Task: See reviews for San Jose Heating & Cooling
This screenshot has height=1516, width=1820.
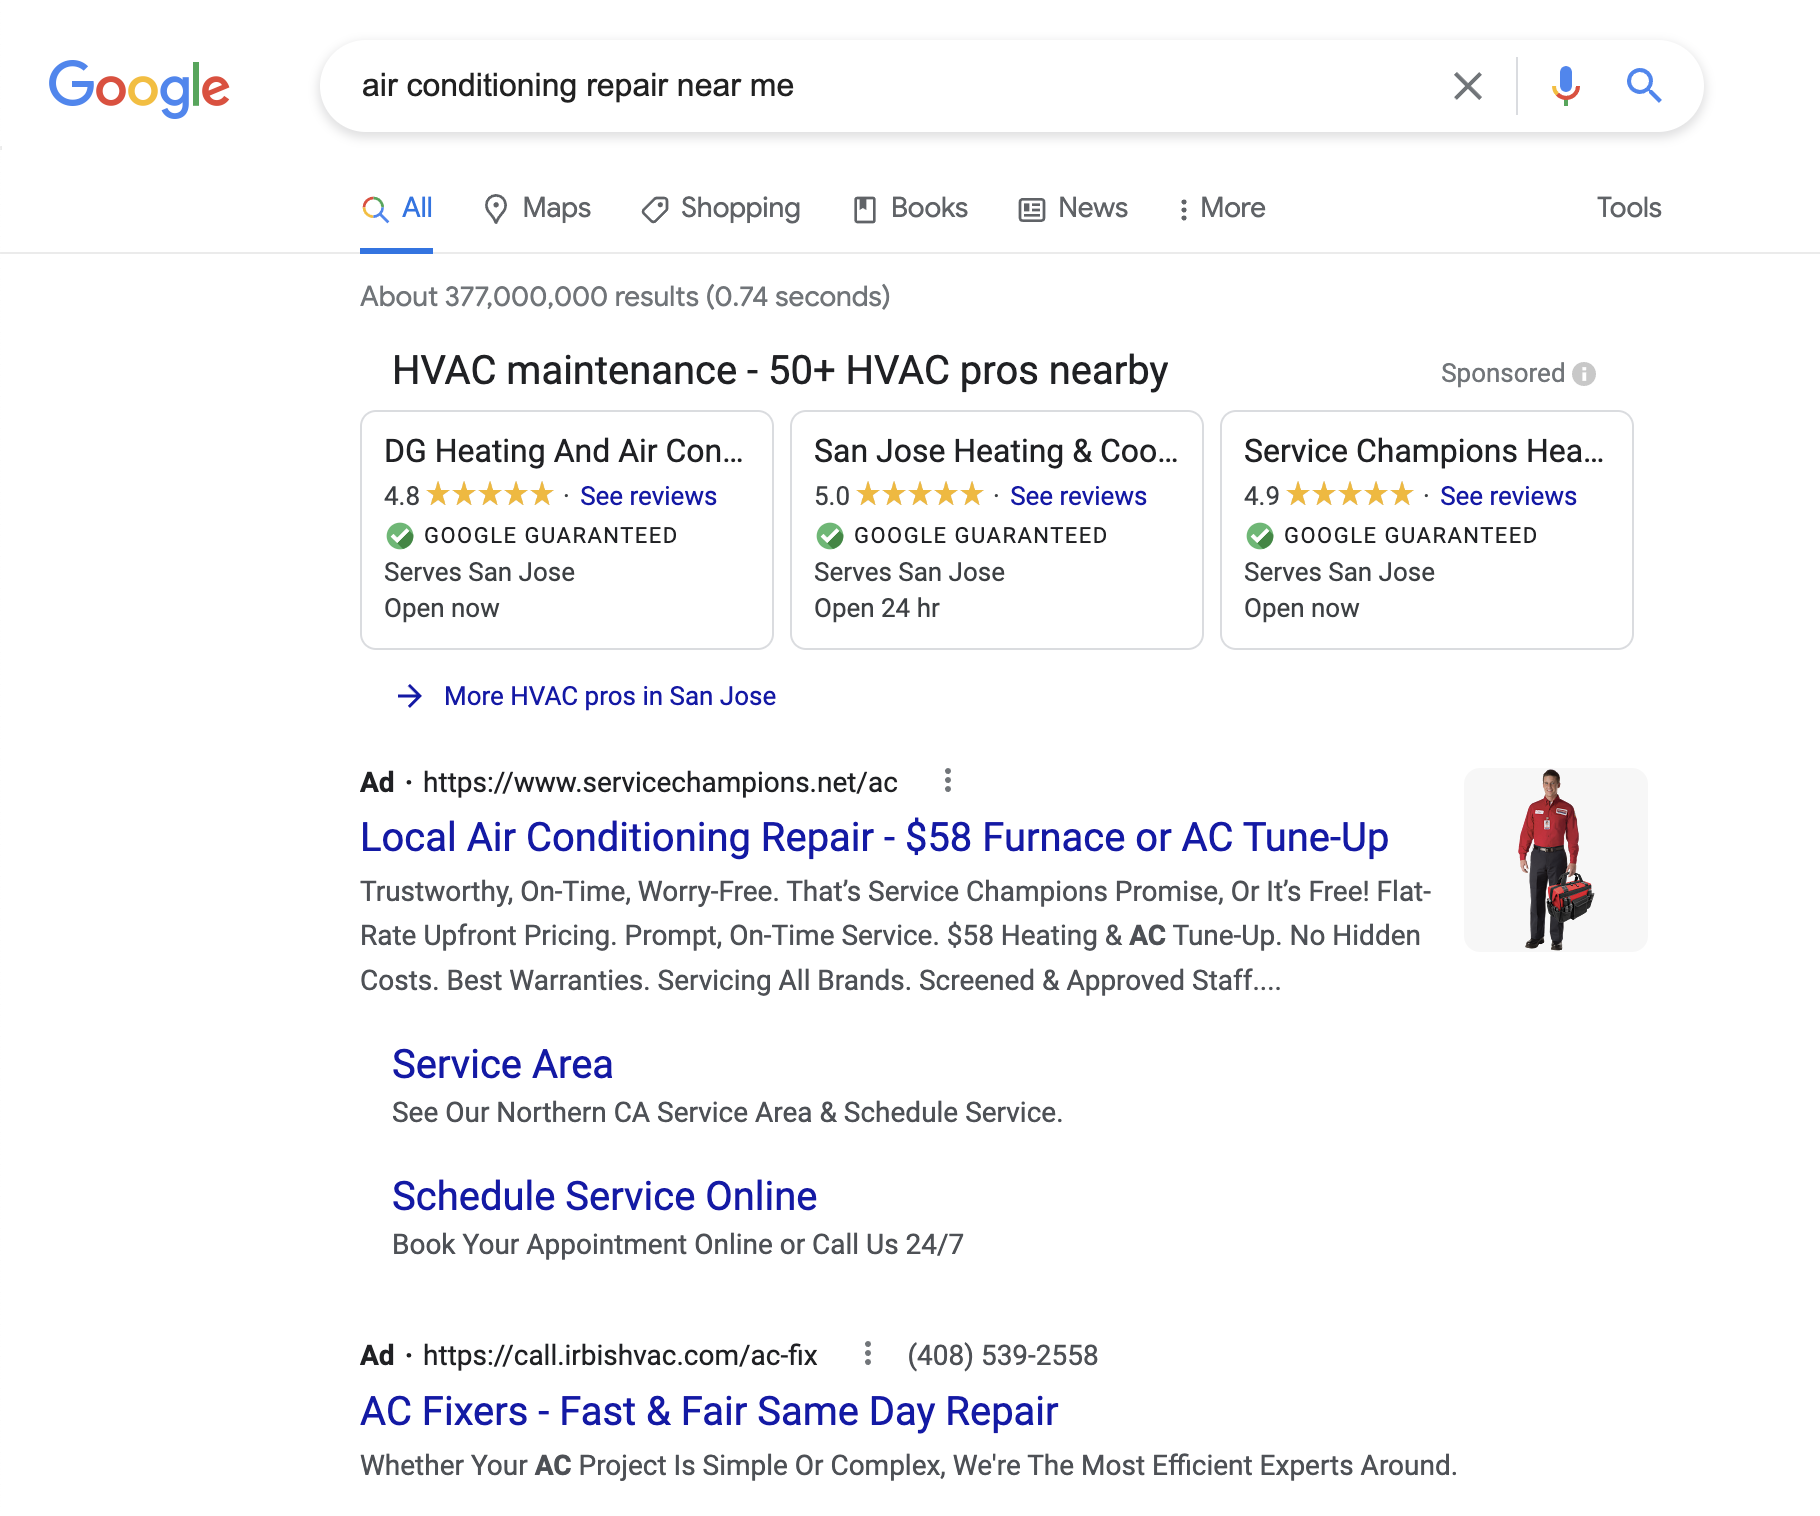Action: [x=1077, y=495]
